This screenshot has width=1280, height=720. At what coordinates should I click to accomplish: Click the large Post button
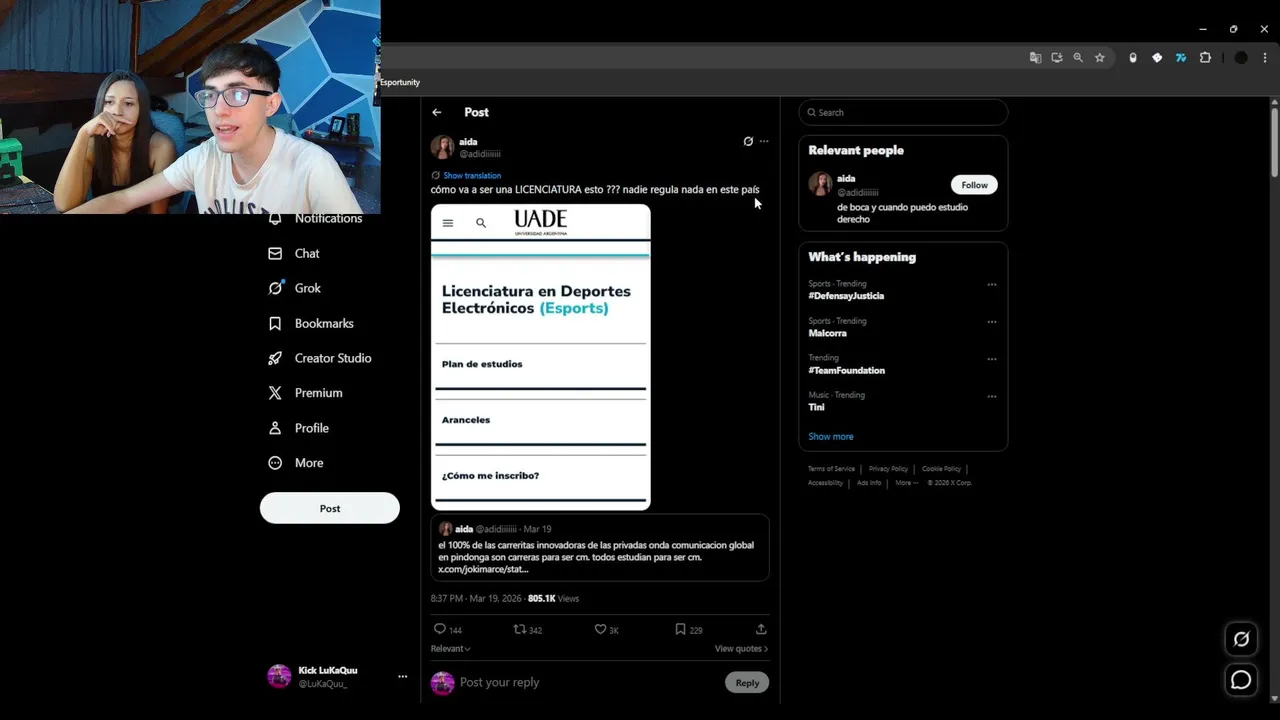pyautogui.click(x=330, y=508)
